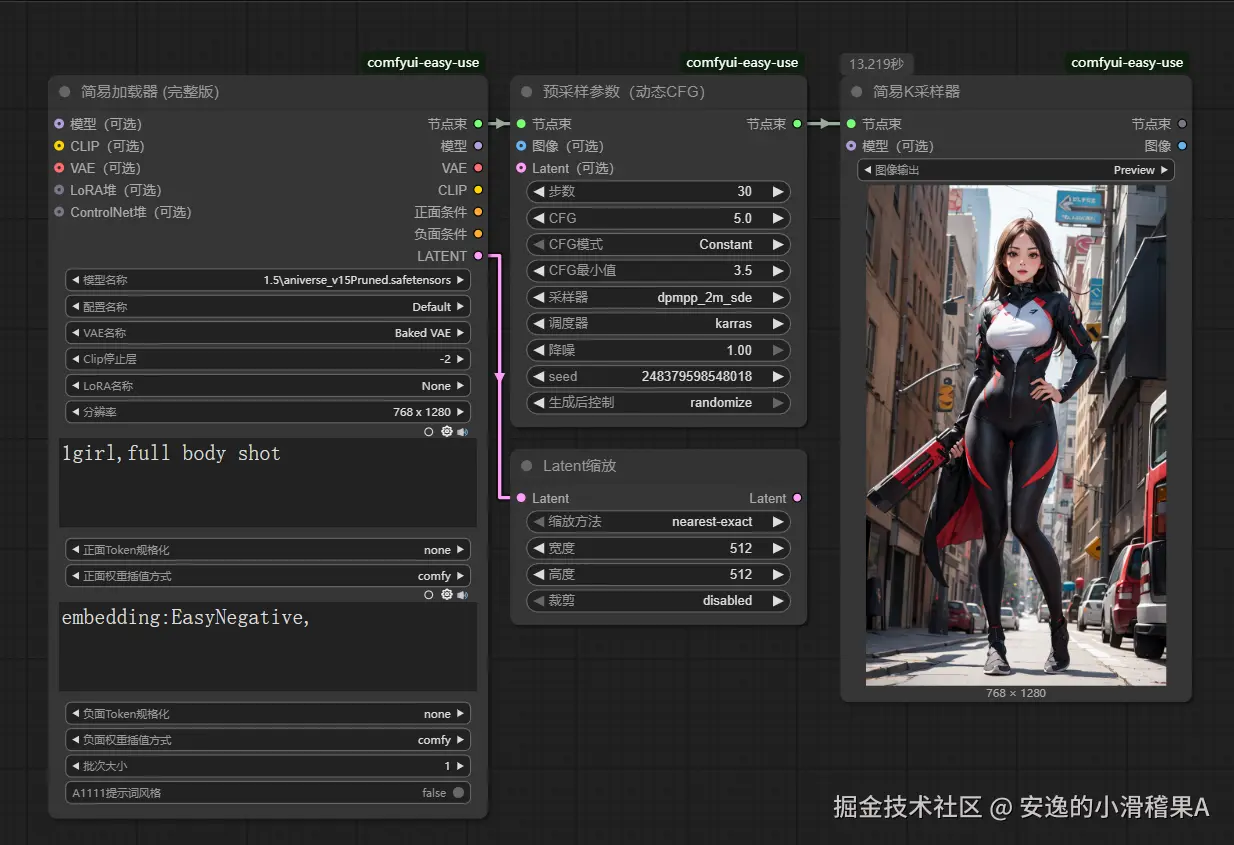
Task: Open the 配置名称 Default selector
Action: pos(268,307)
